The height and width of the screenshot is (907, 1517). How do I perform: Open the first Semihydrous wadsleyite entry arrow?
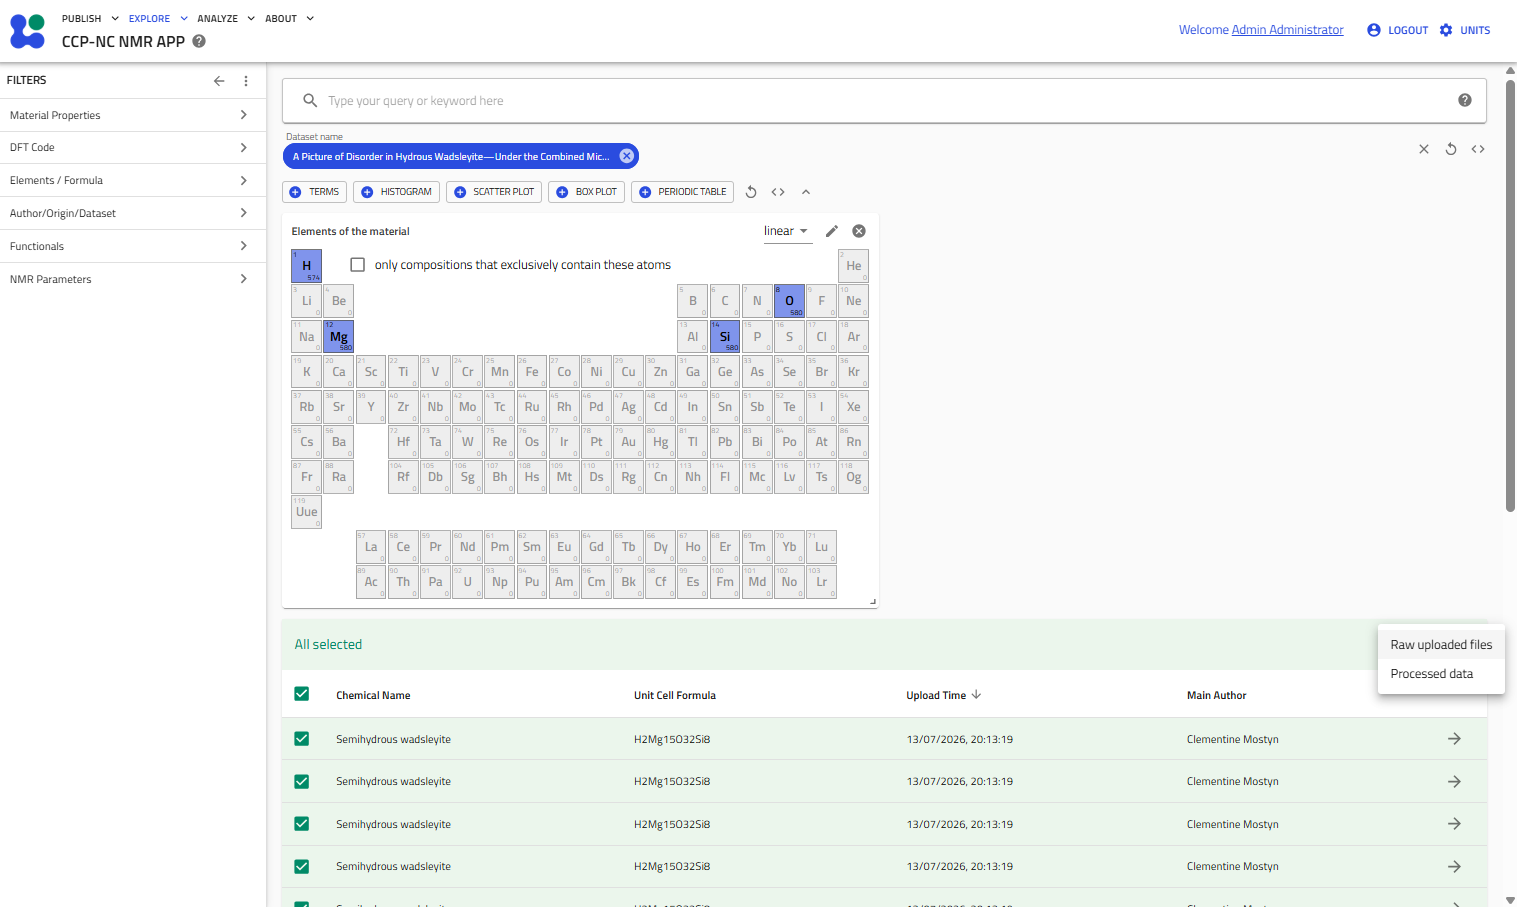[1454, 739]
